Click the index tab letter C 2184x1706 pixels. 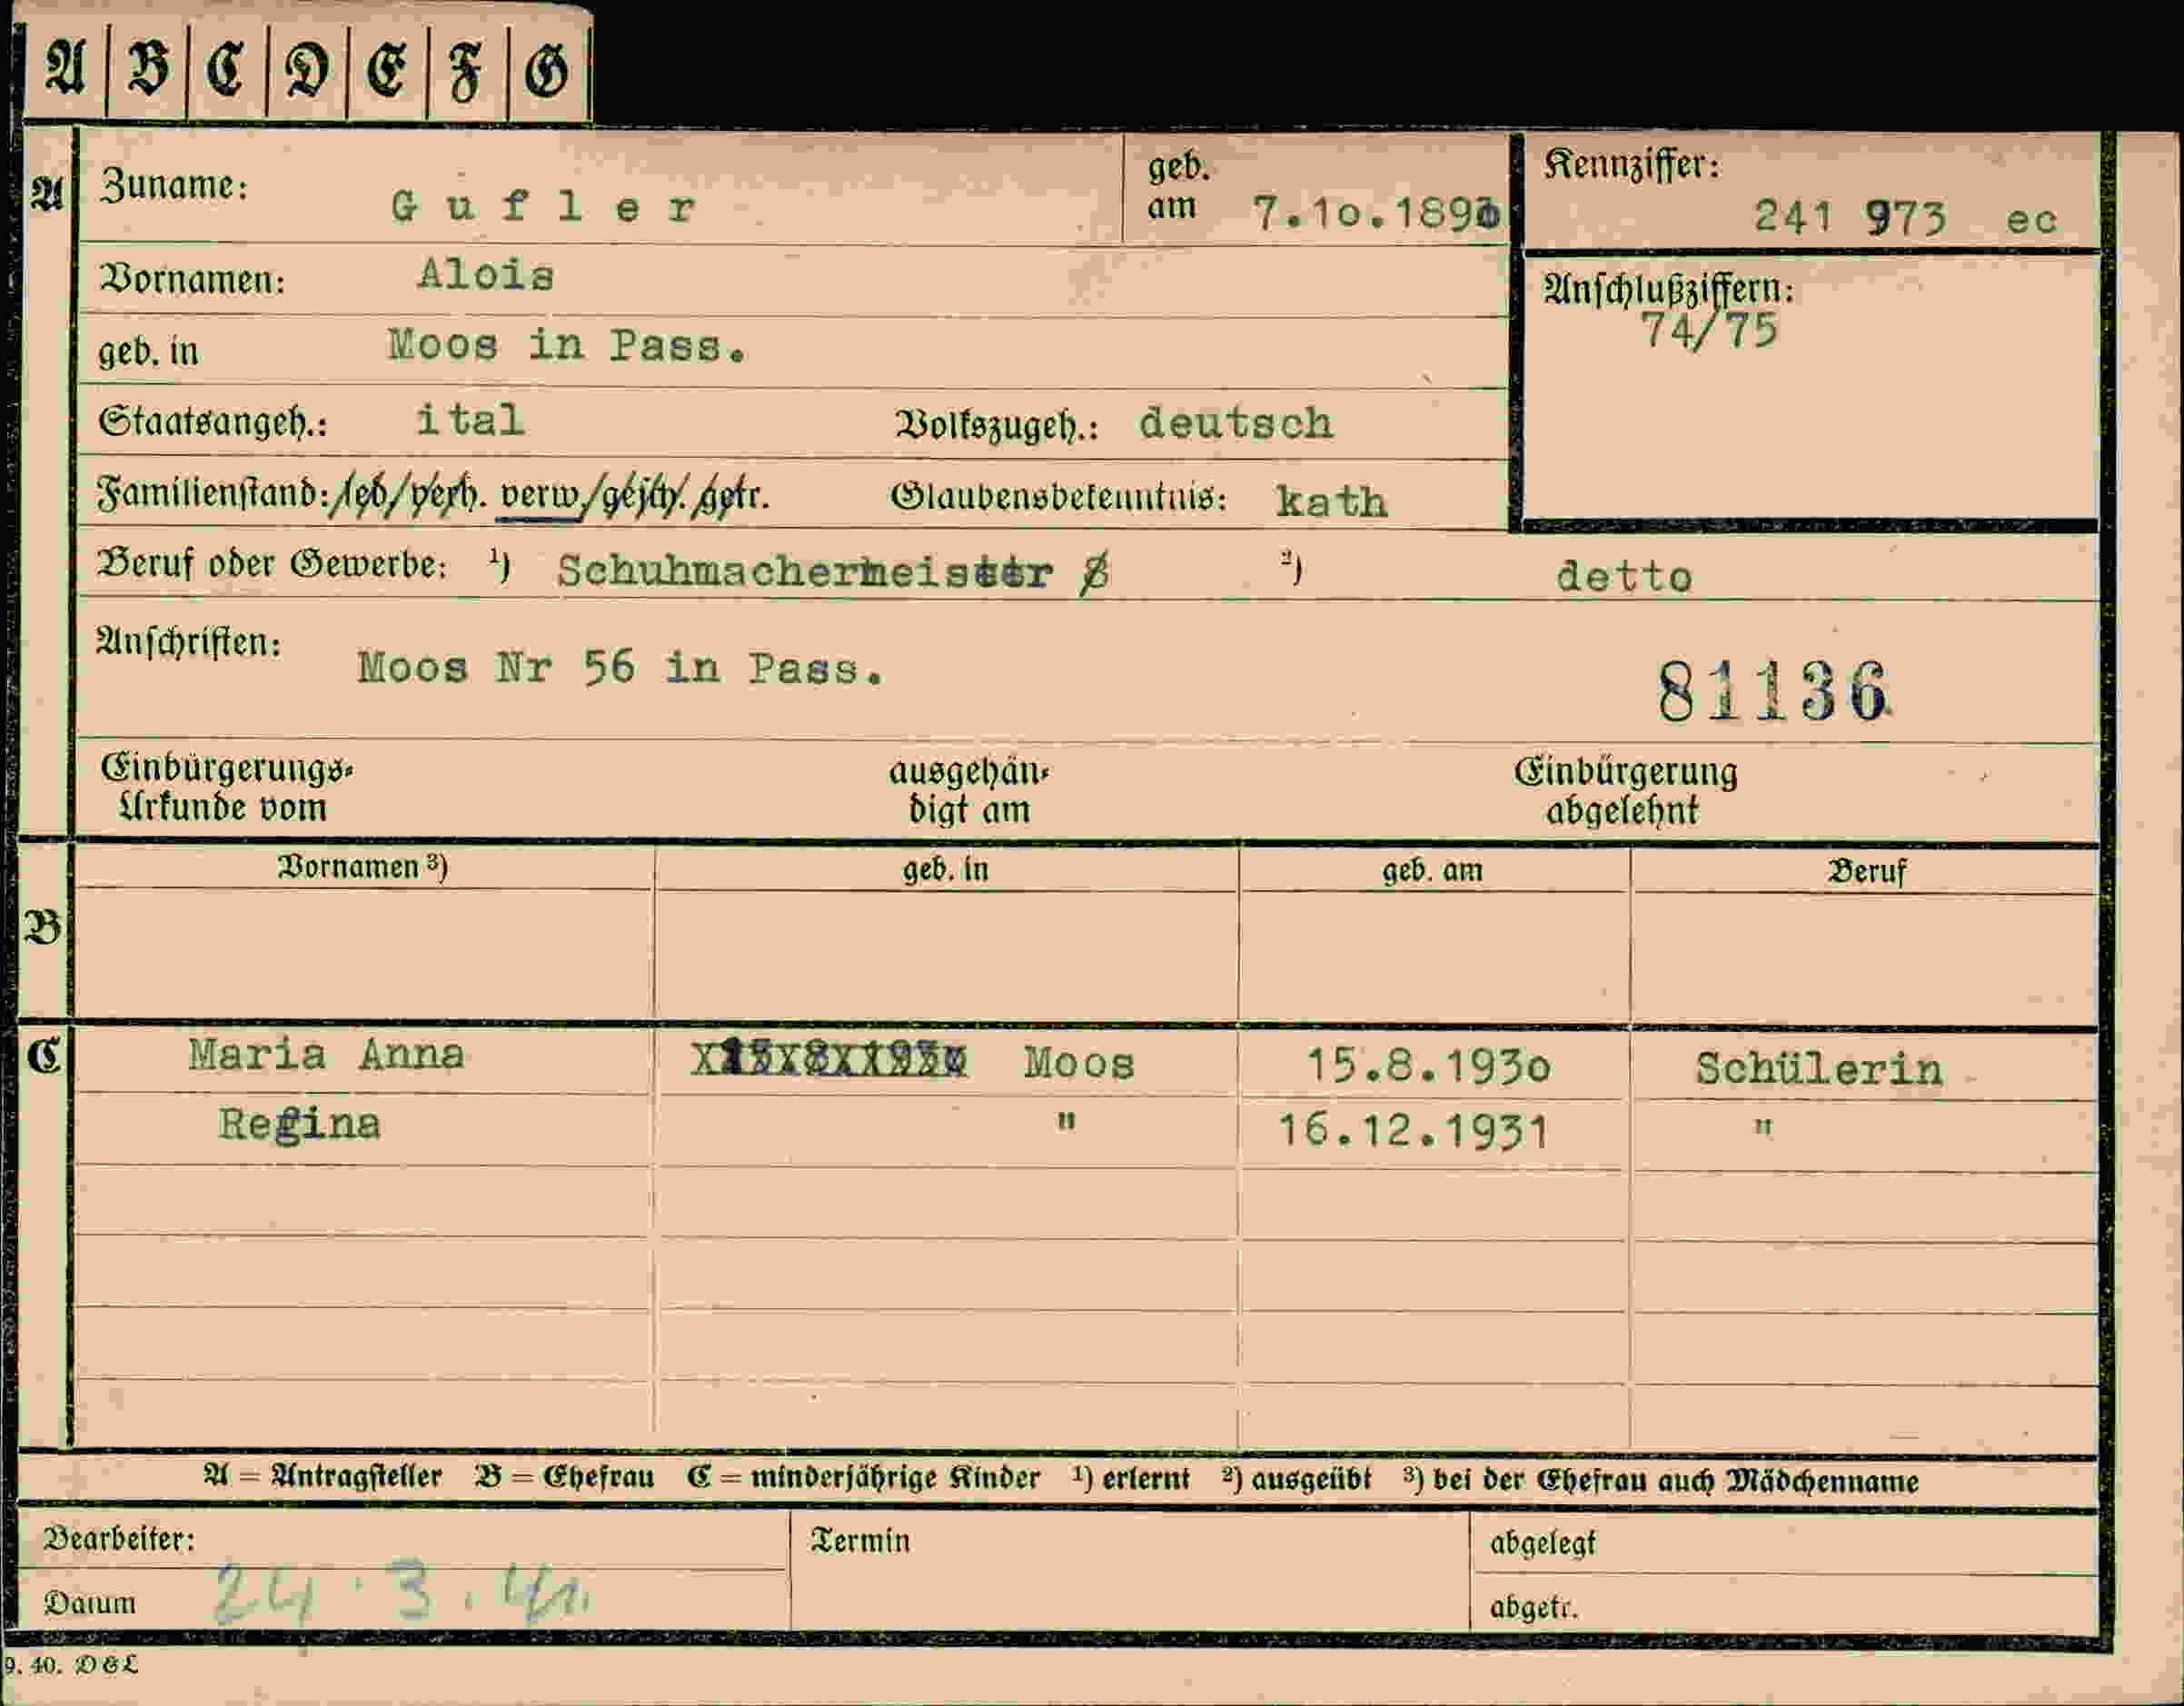[225, 71]
